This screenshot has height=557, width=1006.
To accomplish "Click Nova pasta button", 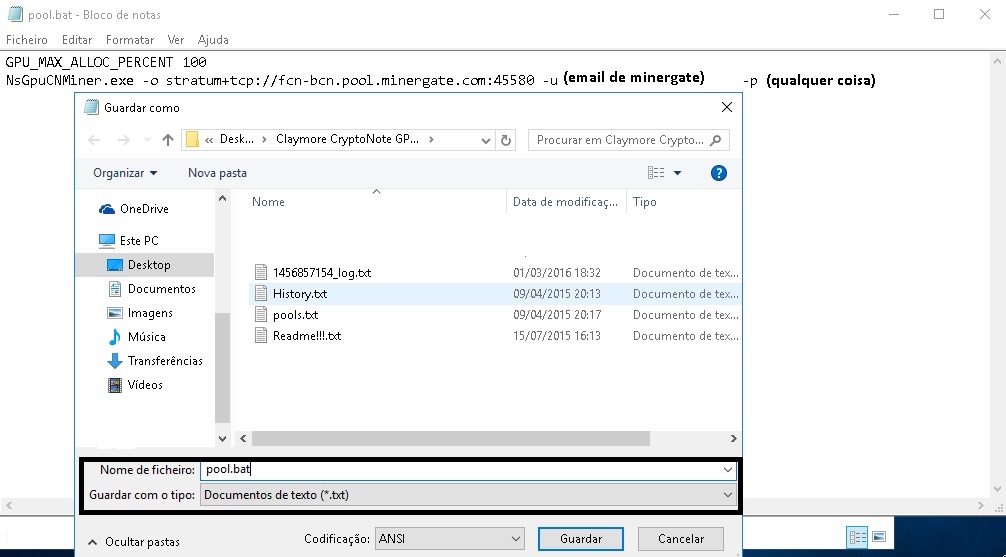I will [x=217, y=173].
